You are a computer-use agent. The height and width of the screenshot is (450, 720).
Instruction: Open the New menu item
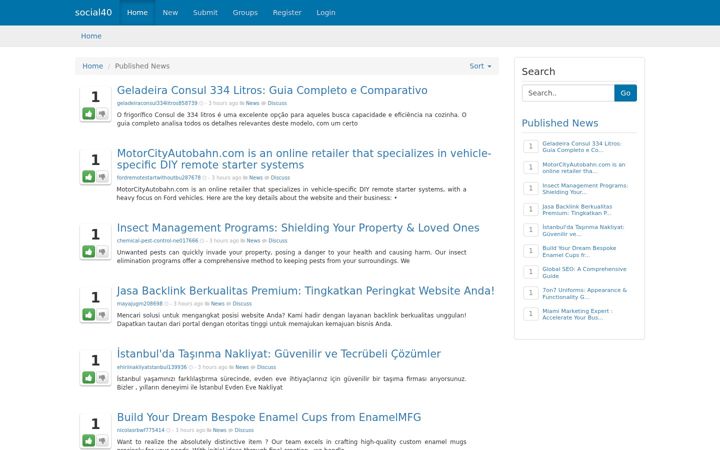tap(170, 12)
